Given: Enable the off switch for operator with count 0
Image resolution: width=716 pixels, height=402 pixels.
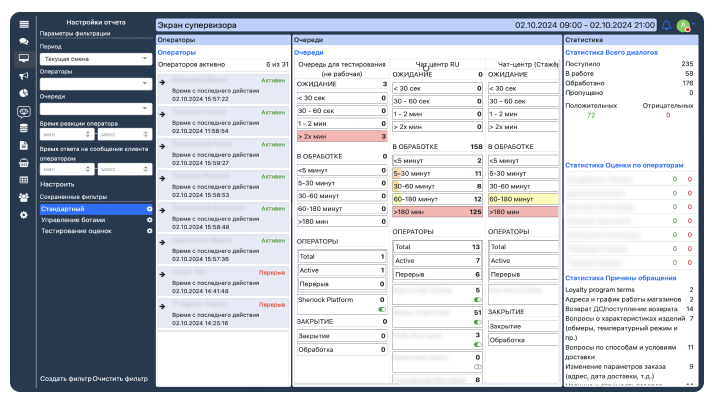Looking at the screenshot, I should 477,367.
